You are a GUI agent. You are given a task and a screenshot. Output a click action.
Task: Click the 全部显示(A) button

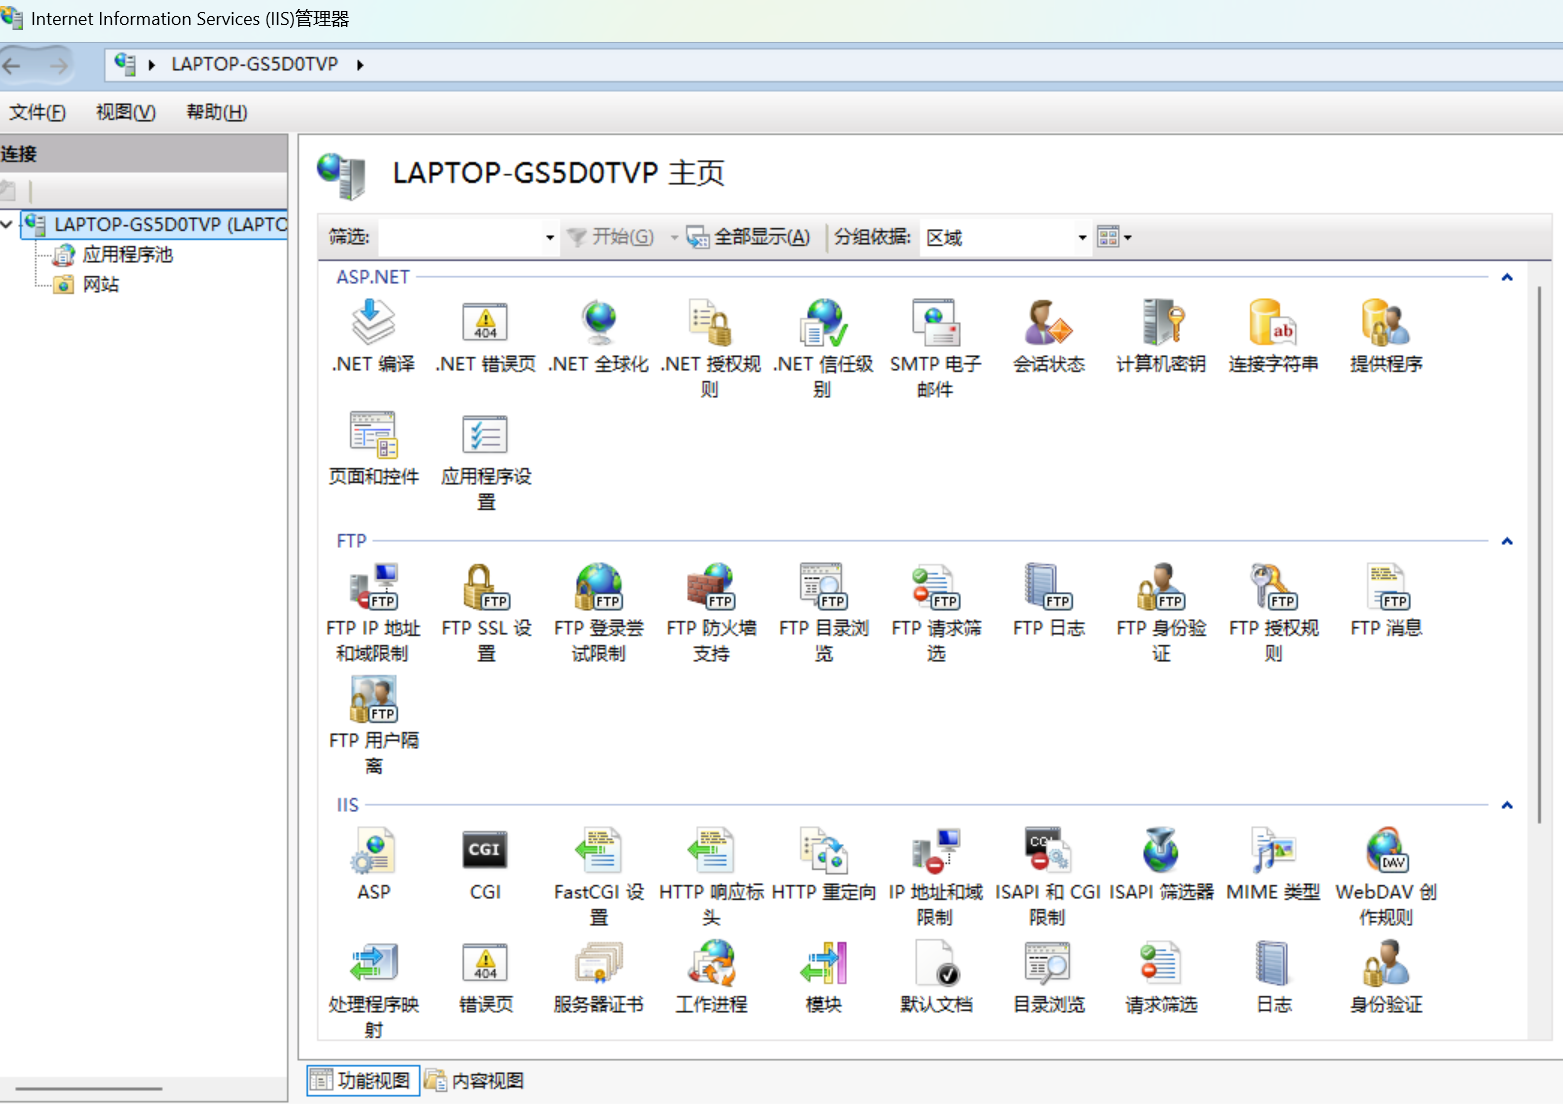pos(748,237)
